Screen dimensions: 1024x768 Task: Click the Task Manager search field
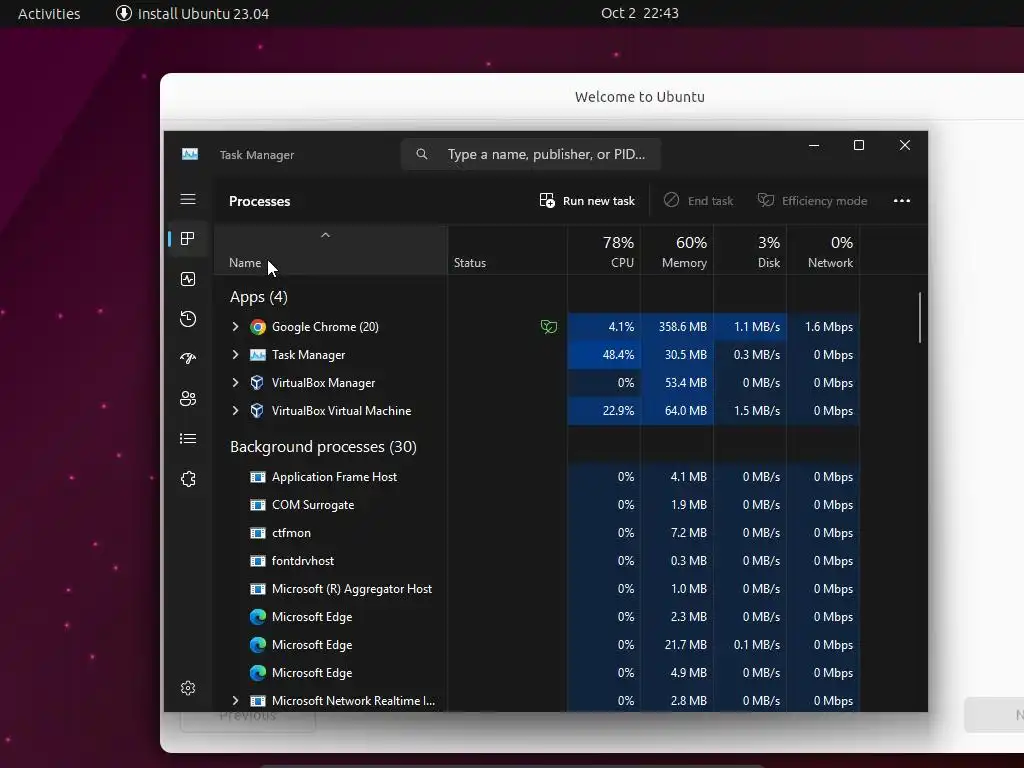click(x=531, y=154)
